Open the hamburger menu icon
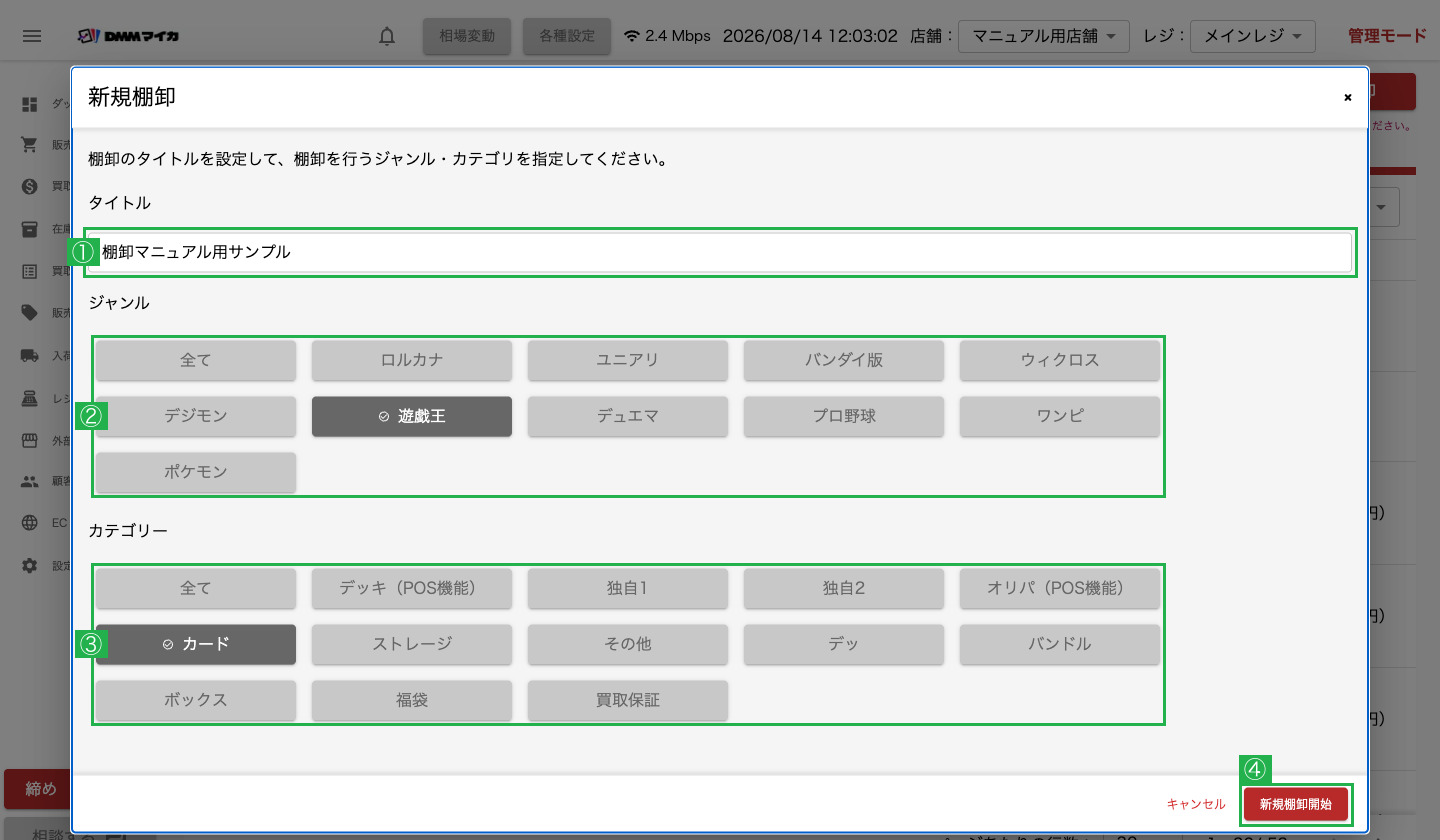Viewport: 1440px width, 840px height. tap(32, 36)
